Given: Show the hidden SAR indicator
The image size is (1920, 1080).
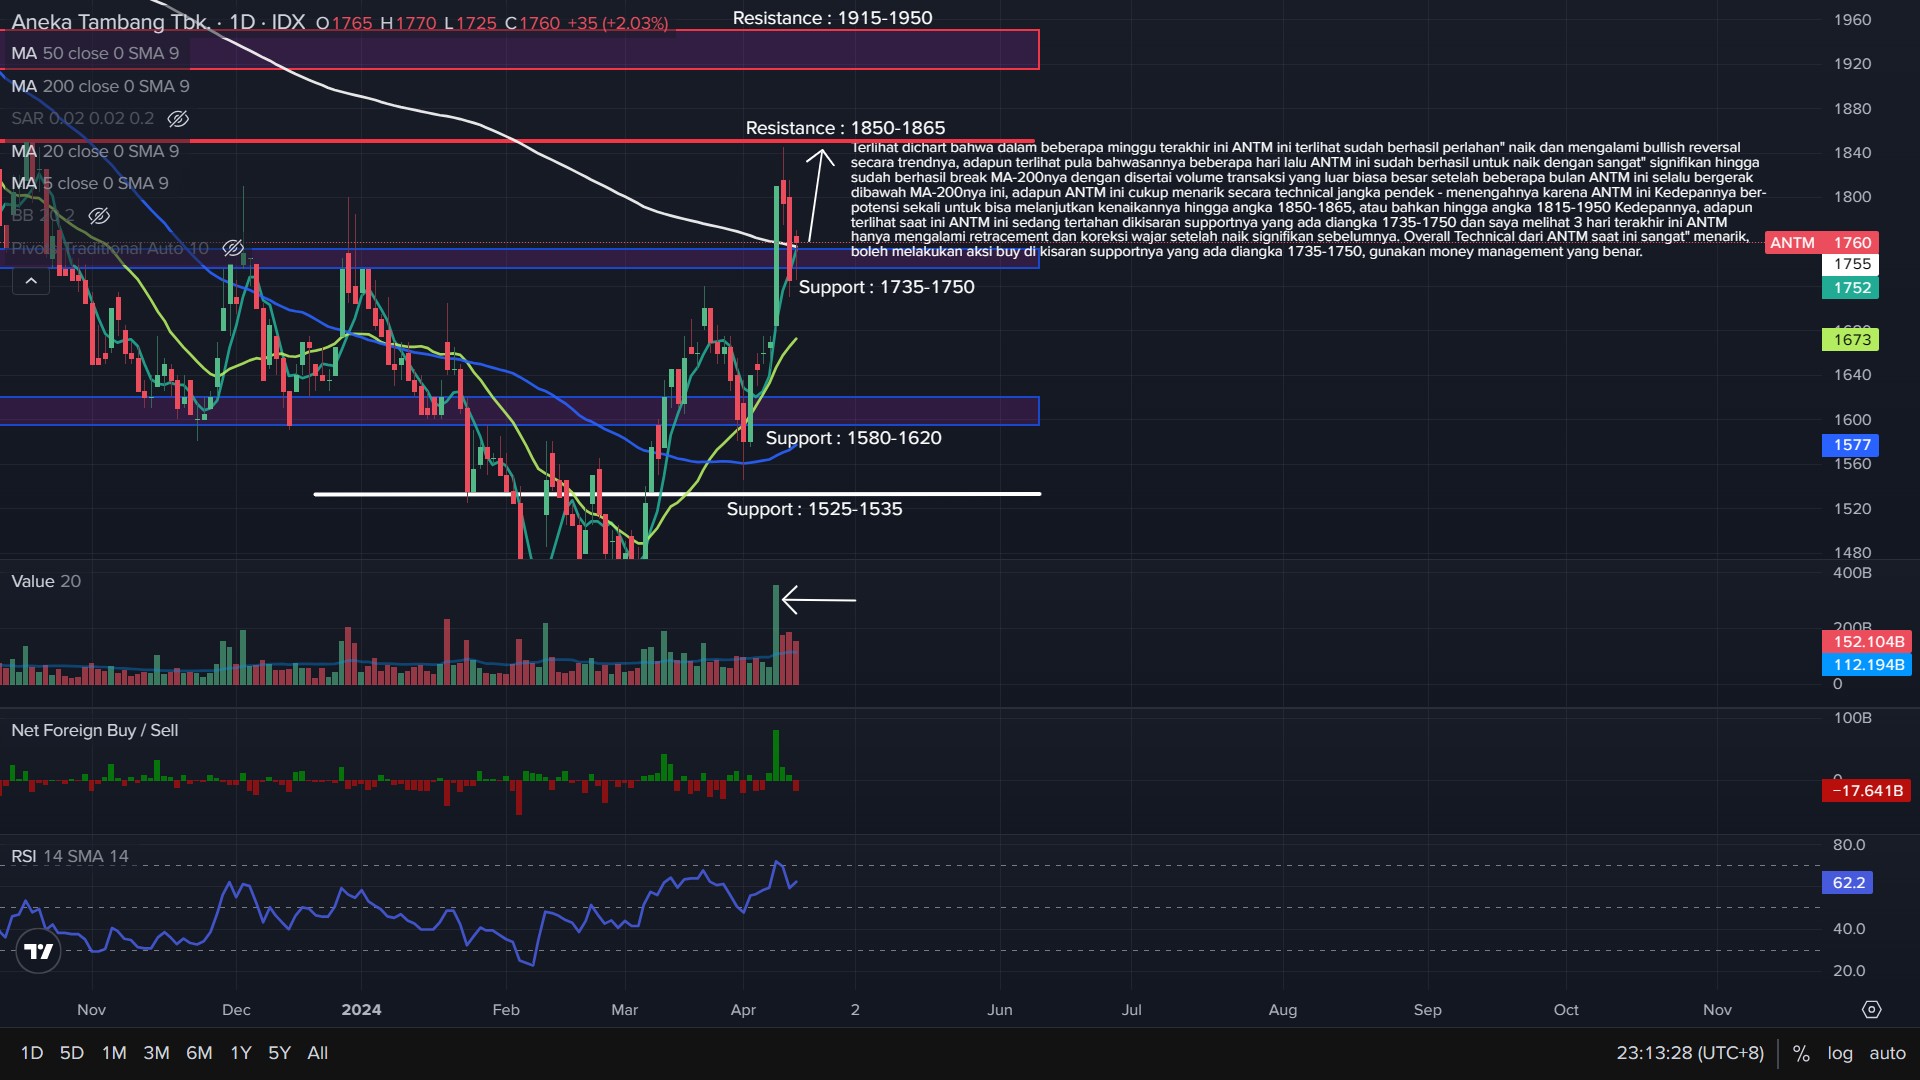Looking at the screenshot, I should pyautogui.click(x=178, y=119).
